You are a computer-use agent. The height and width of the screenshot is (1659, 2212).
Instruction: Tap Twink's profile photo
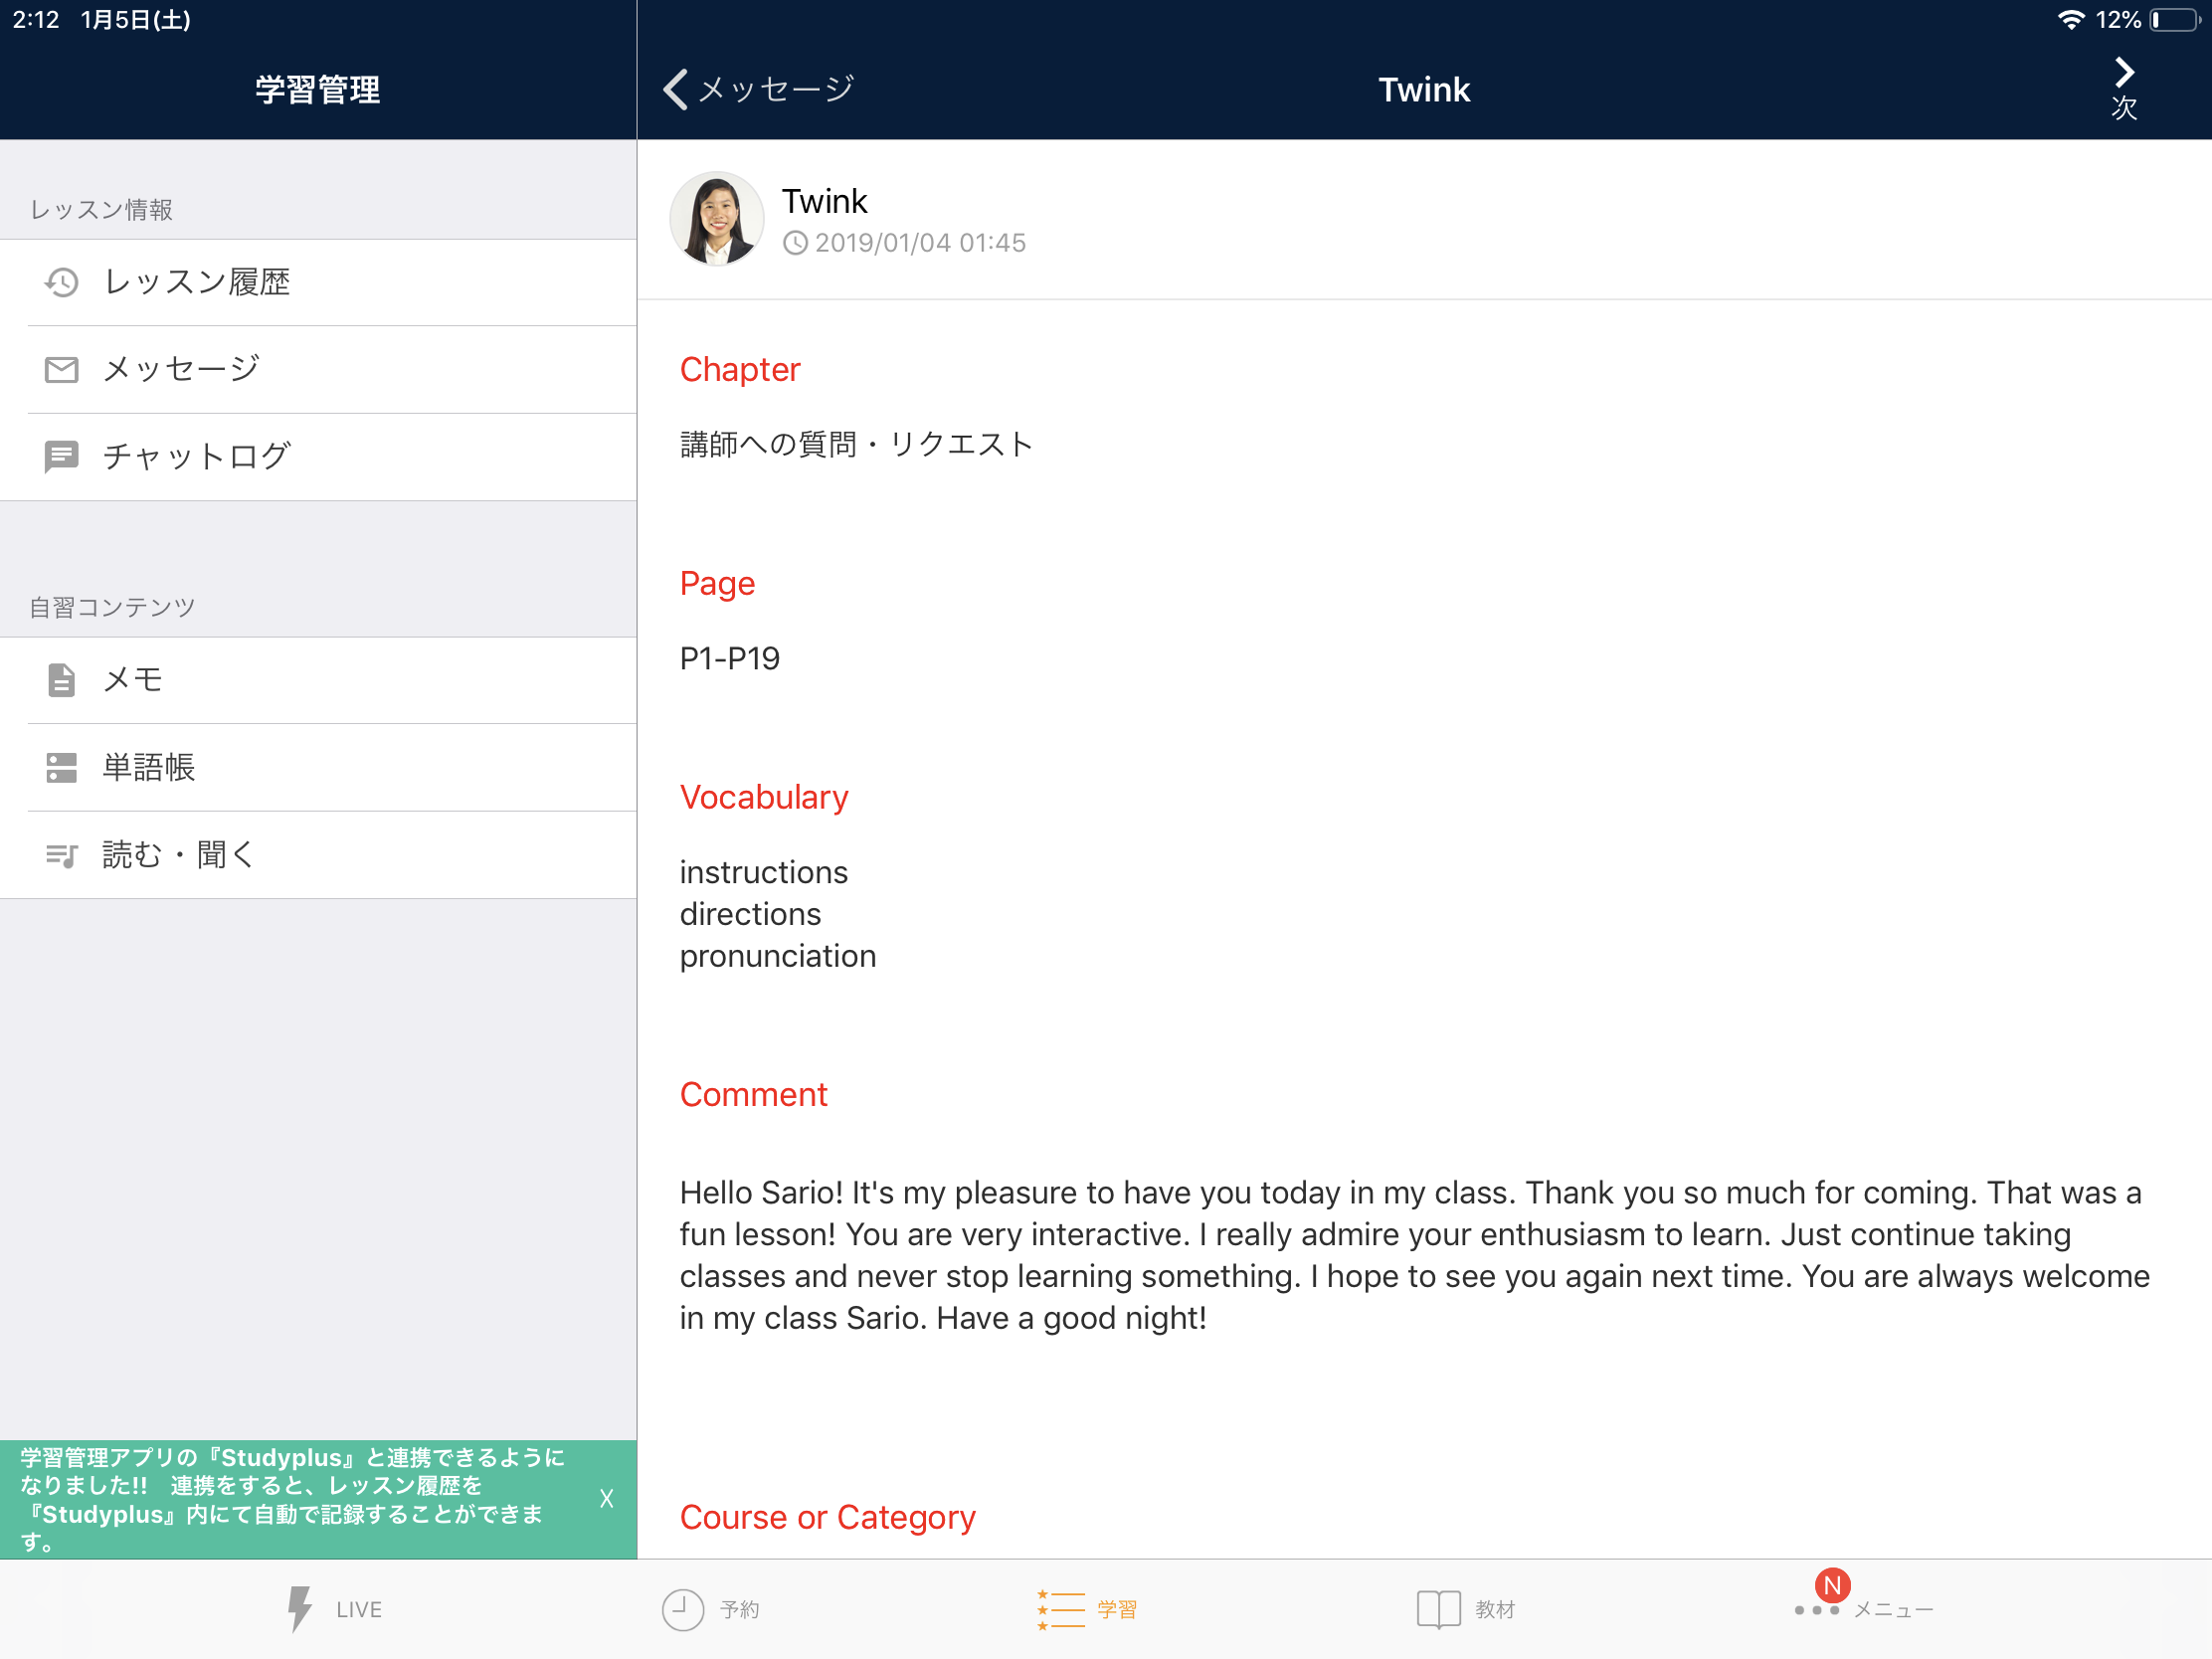click(x=716, y=219)
